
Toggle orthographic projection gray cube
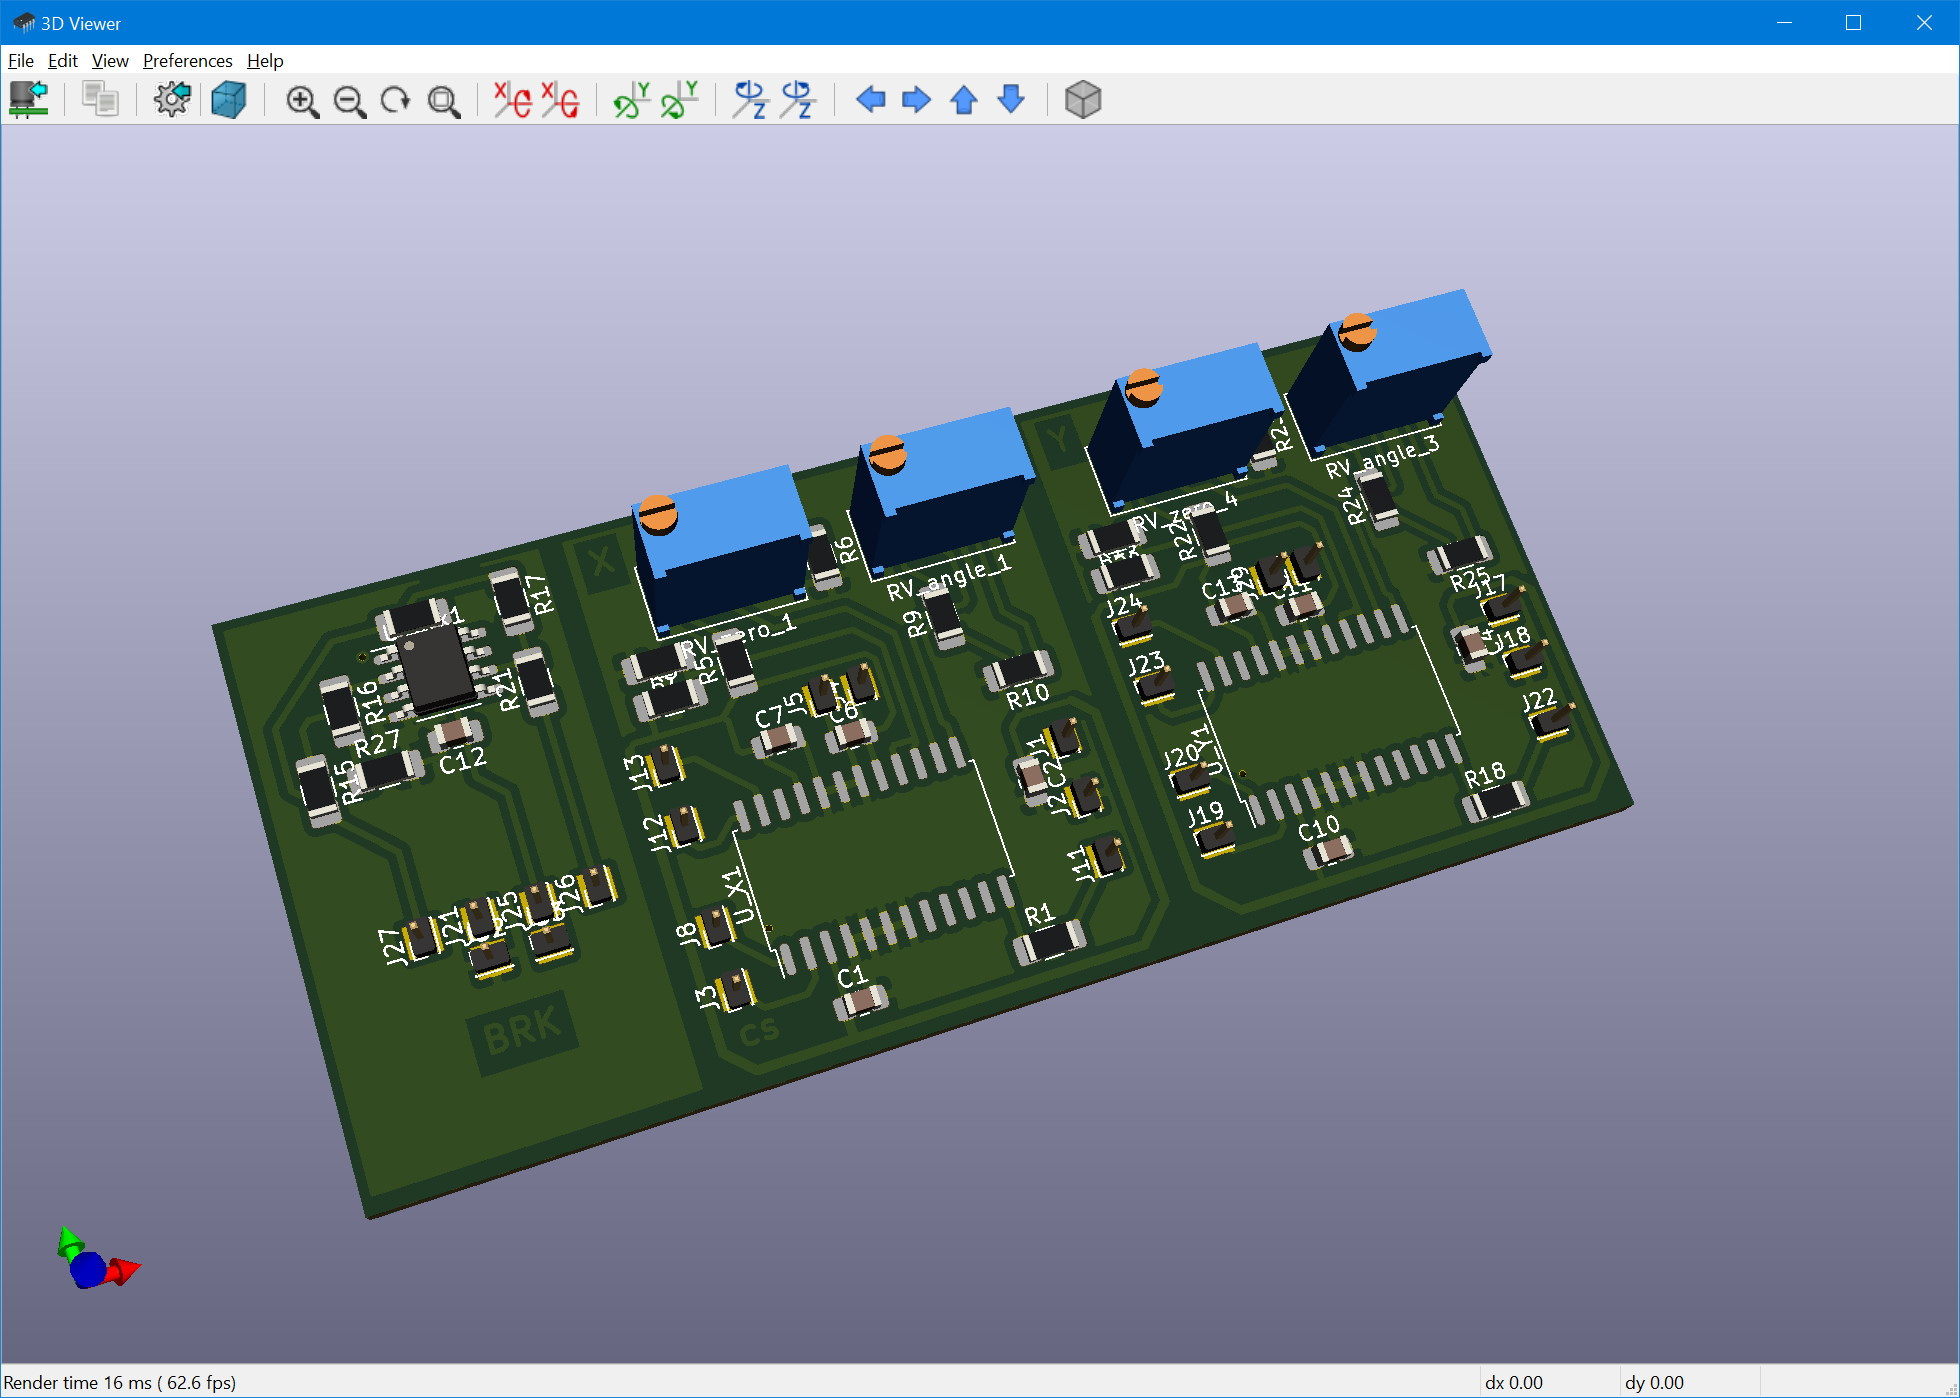click(1083, 100)
